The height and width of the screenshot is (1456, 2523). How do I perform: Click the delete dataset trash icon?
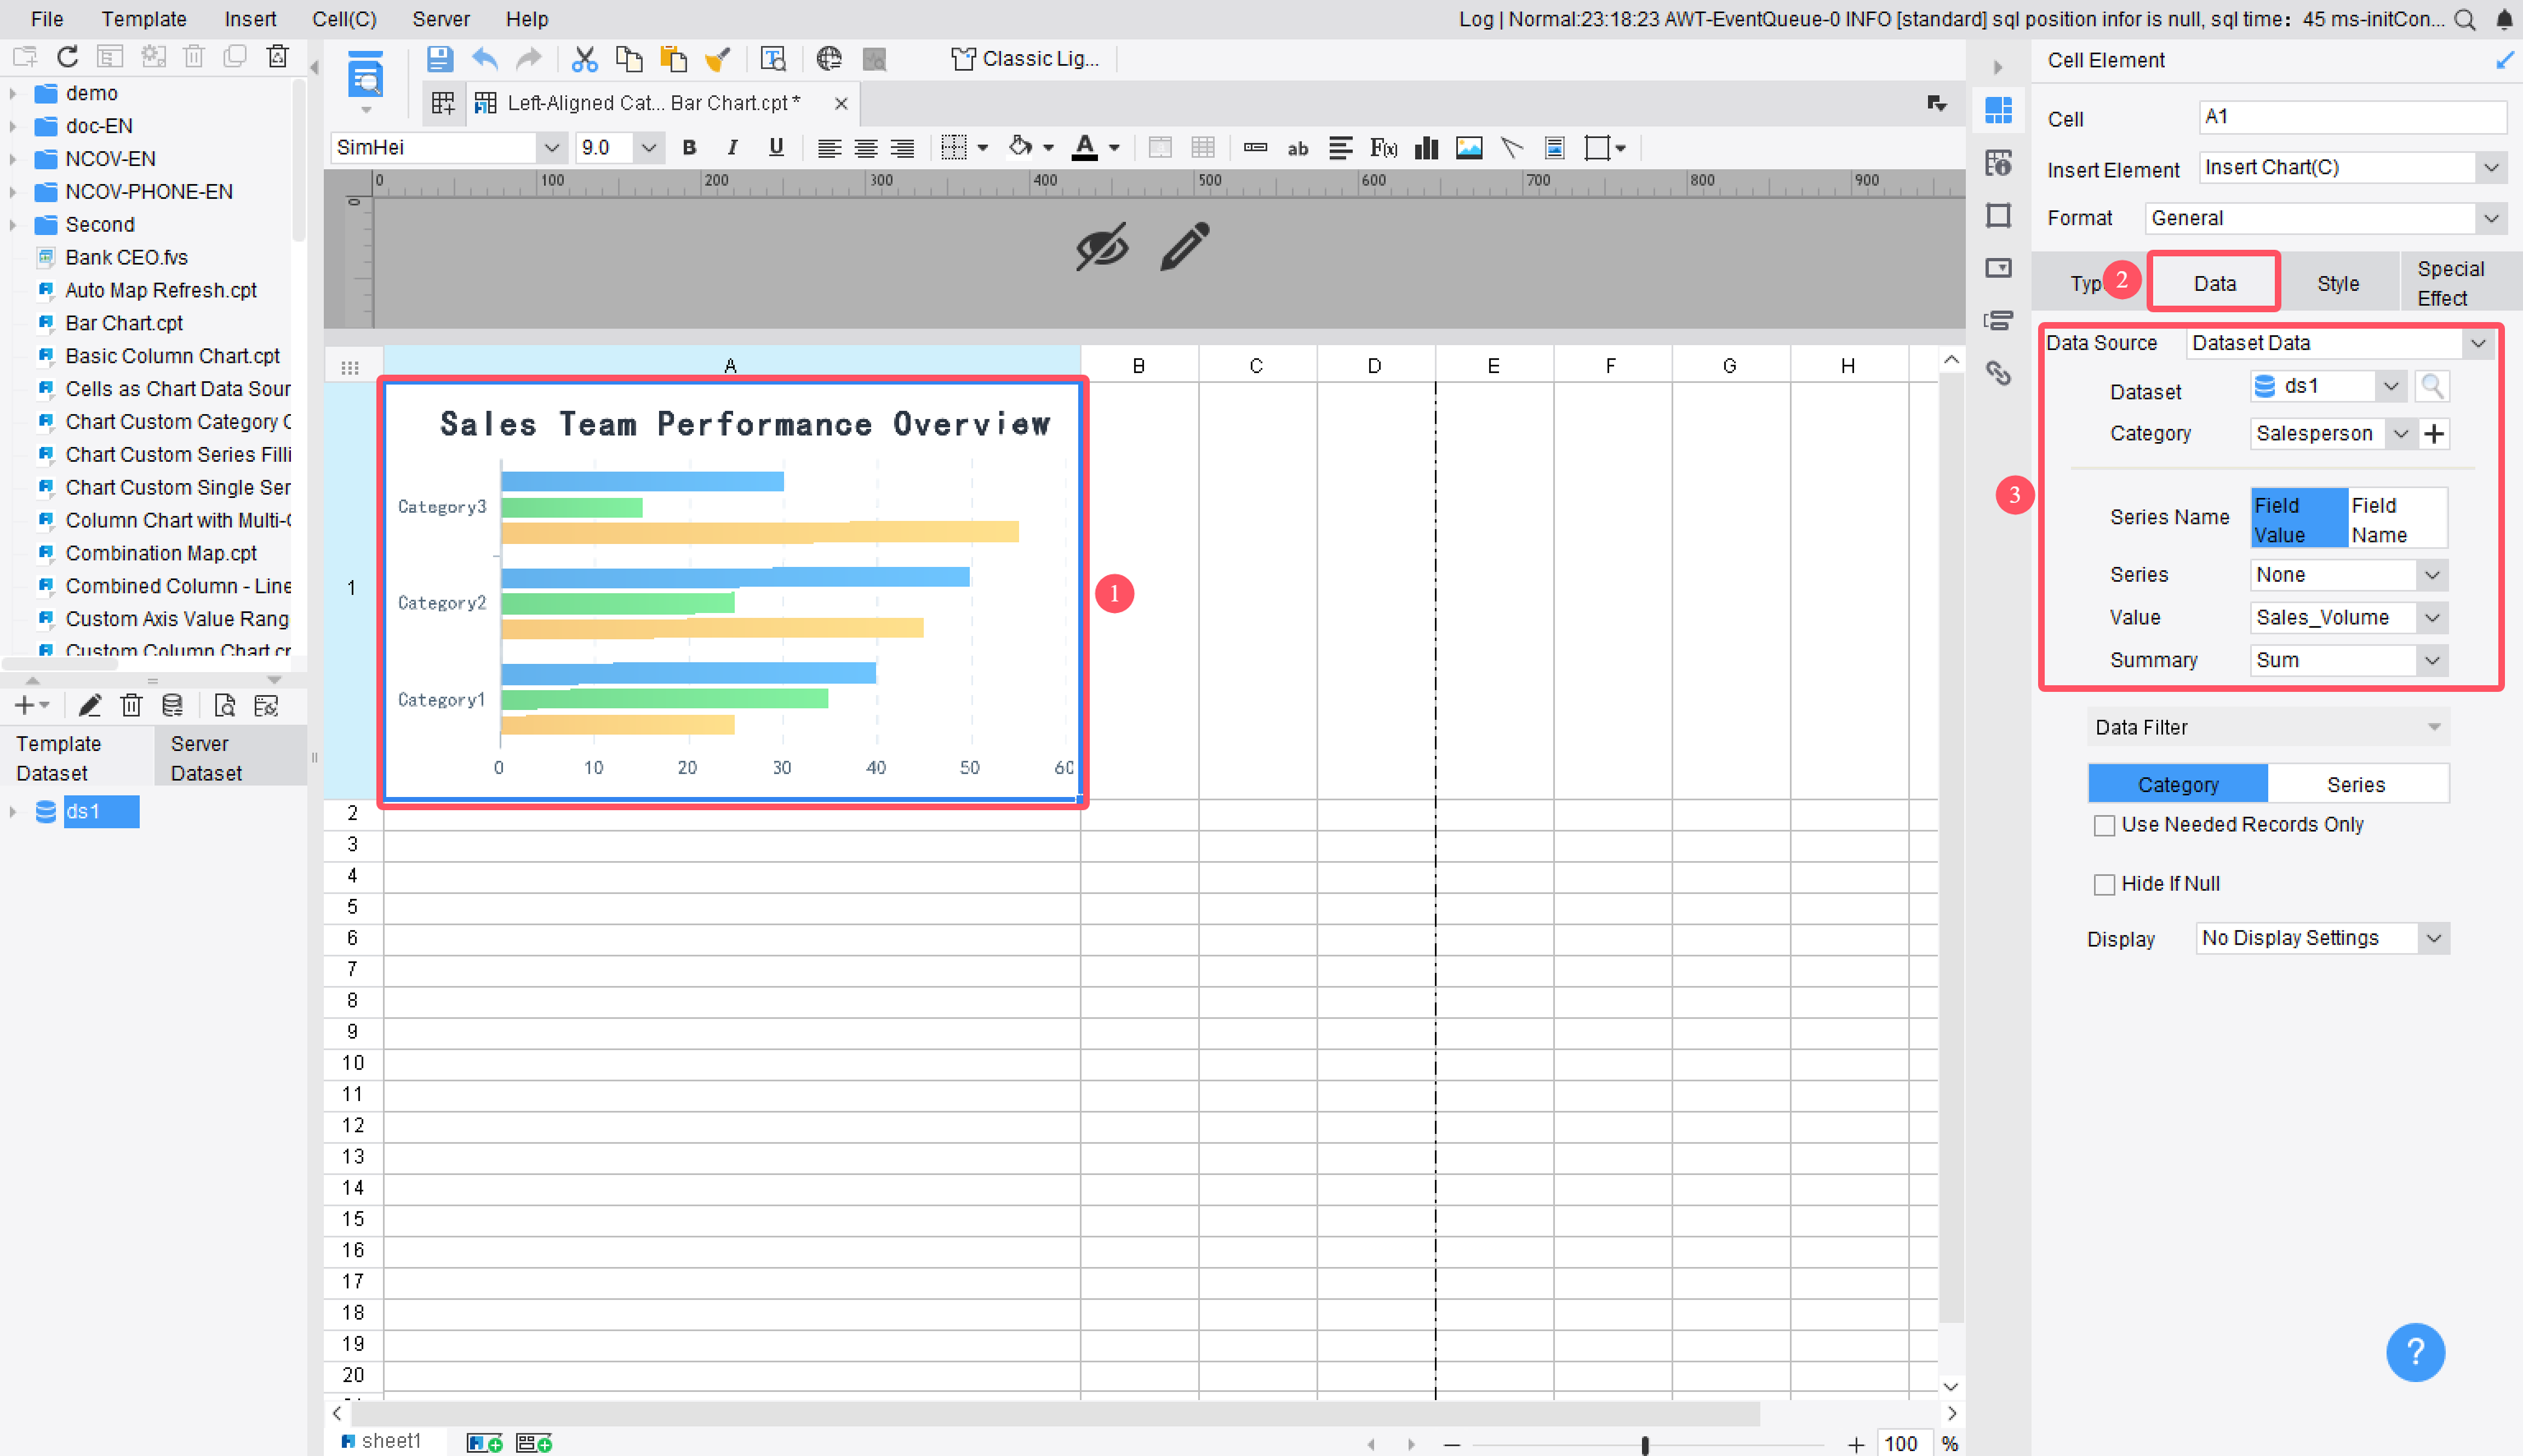coord(131,706)
